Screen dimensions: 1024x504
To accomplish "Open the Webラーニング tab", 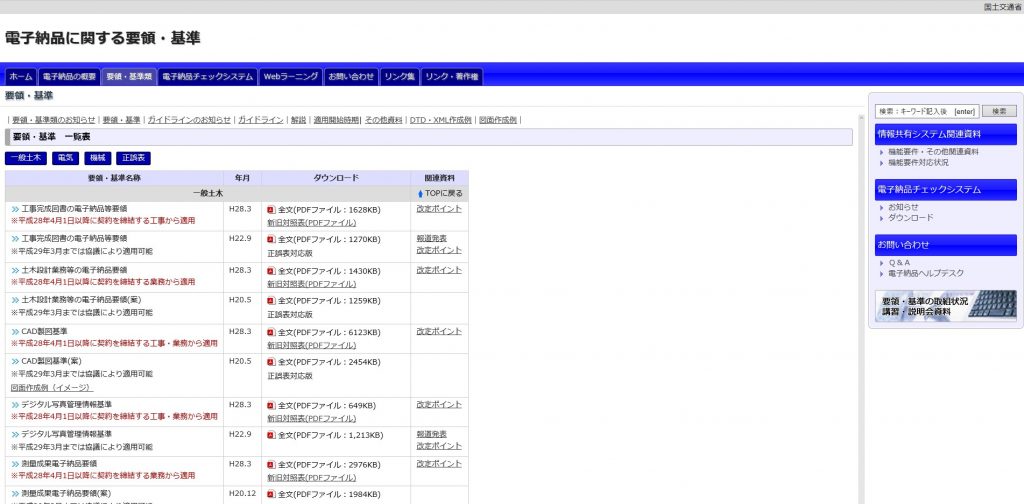I will coord(290,76).
